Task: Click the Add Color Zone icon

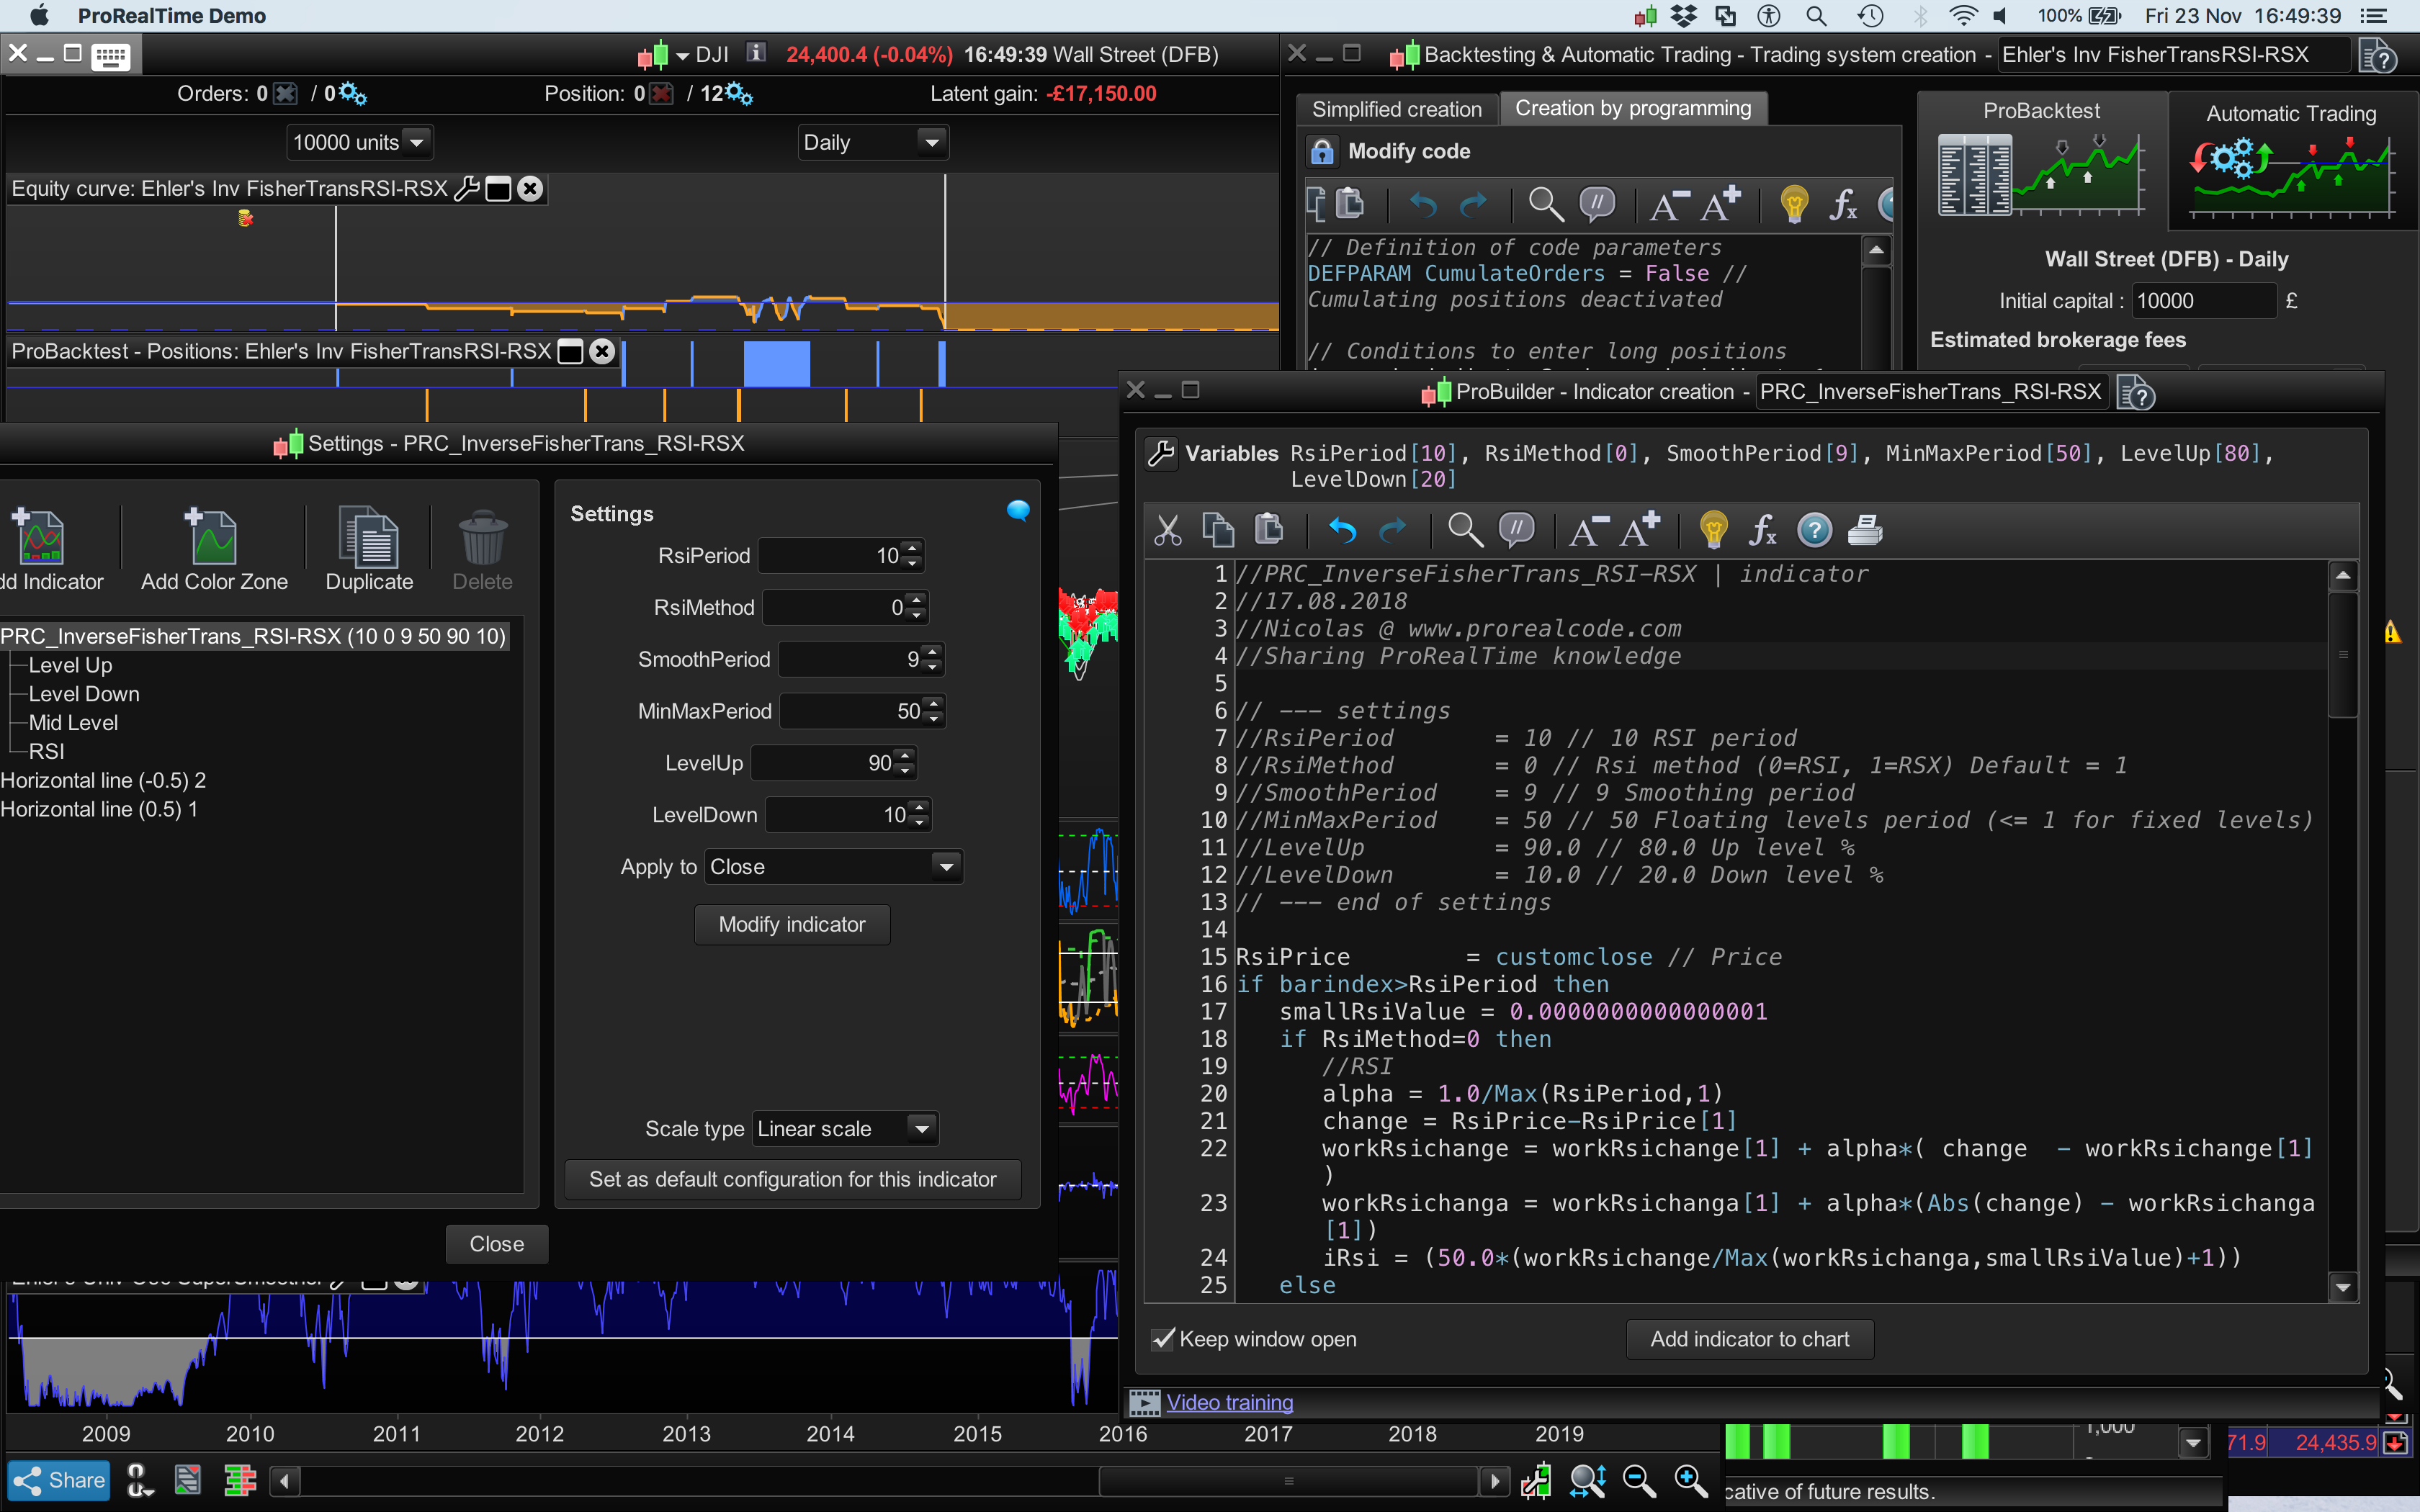Action: coord(213,538)
